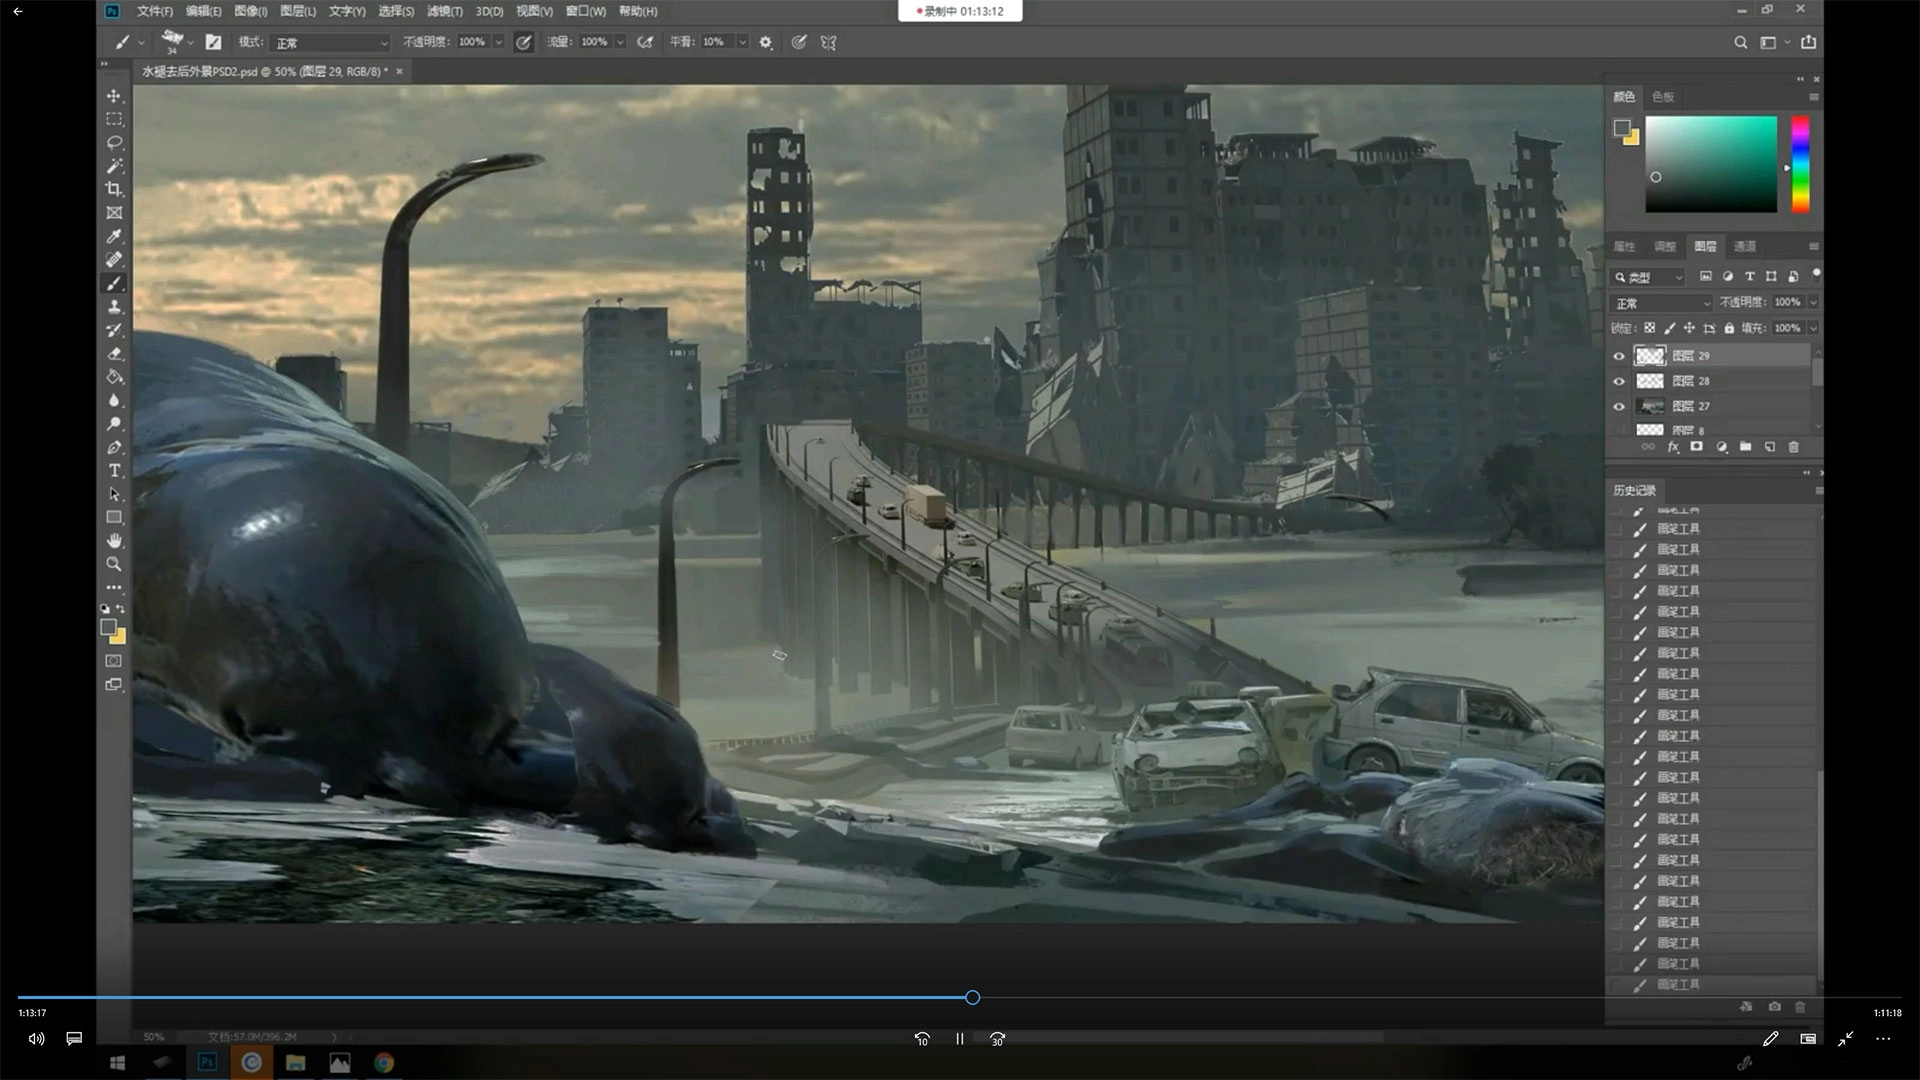Select the Zoom tool in toolbar
The width and height of the screenshot is (1920, 1080).
pyautogui.click(x=114, y=564)
